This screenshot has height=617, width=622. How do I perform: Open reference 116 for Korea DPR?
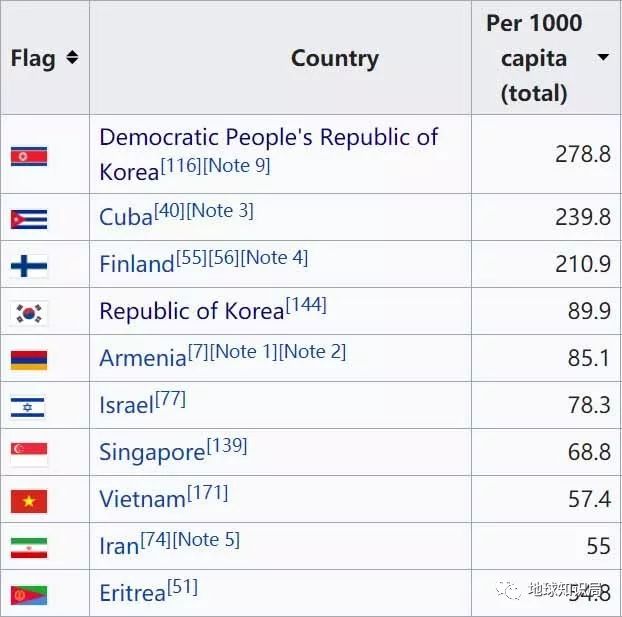(181, 166)
